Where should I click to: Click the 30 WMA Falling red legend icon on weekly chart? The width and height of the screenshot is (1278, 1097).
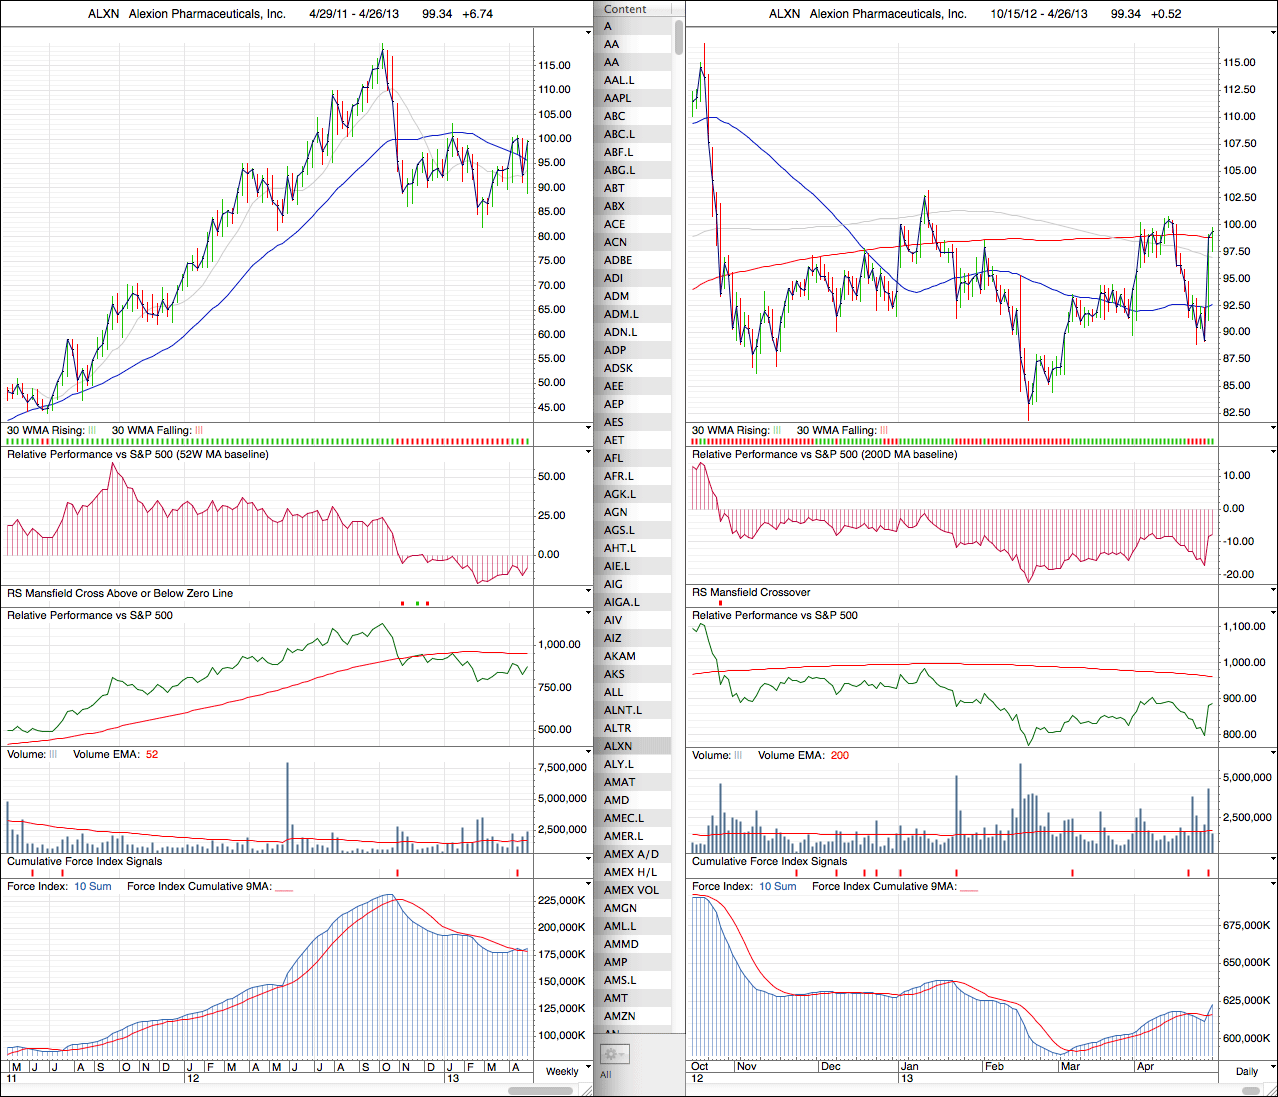(x=199, y=430)
